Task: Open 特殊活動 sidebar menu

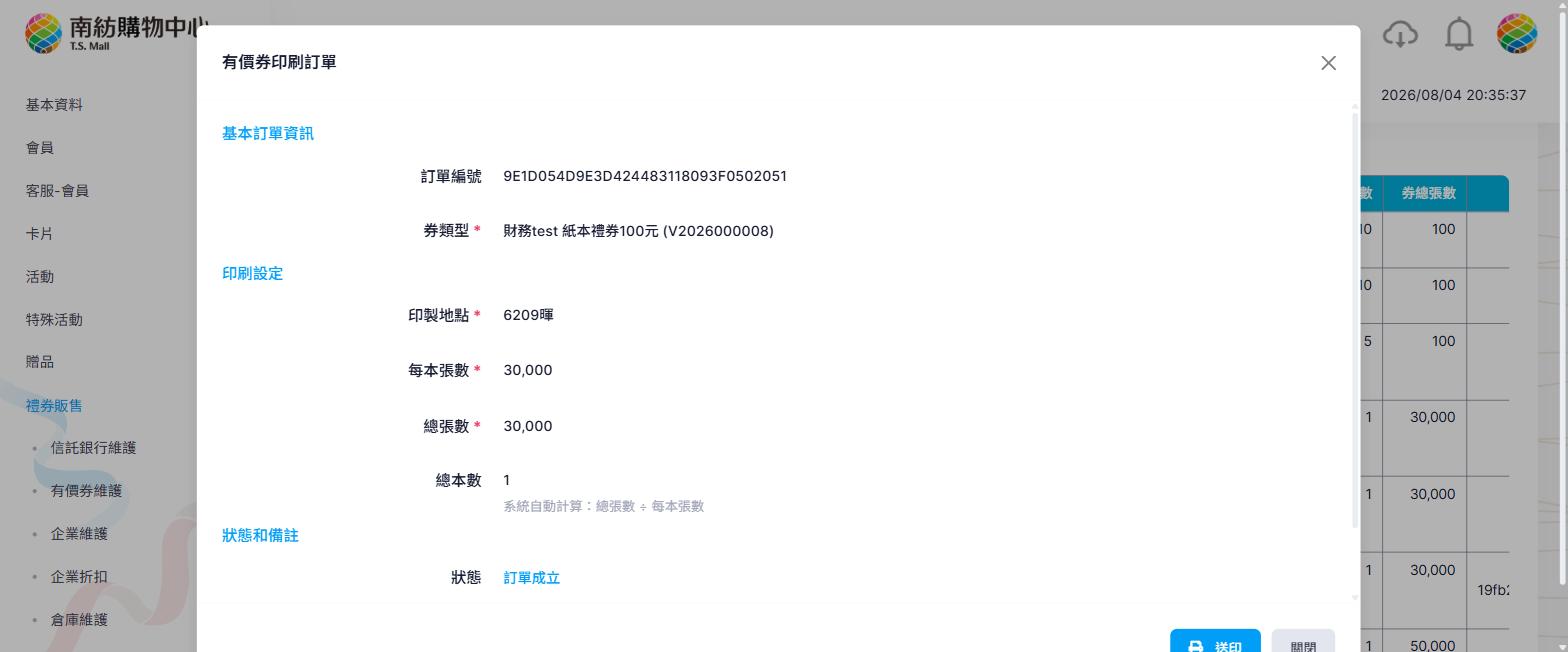Action: pyautogui.click(x=54, y=320)
